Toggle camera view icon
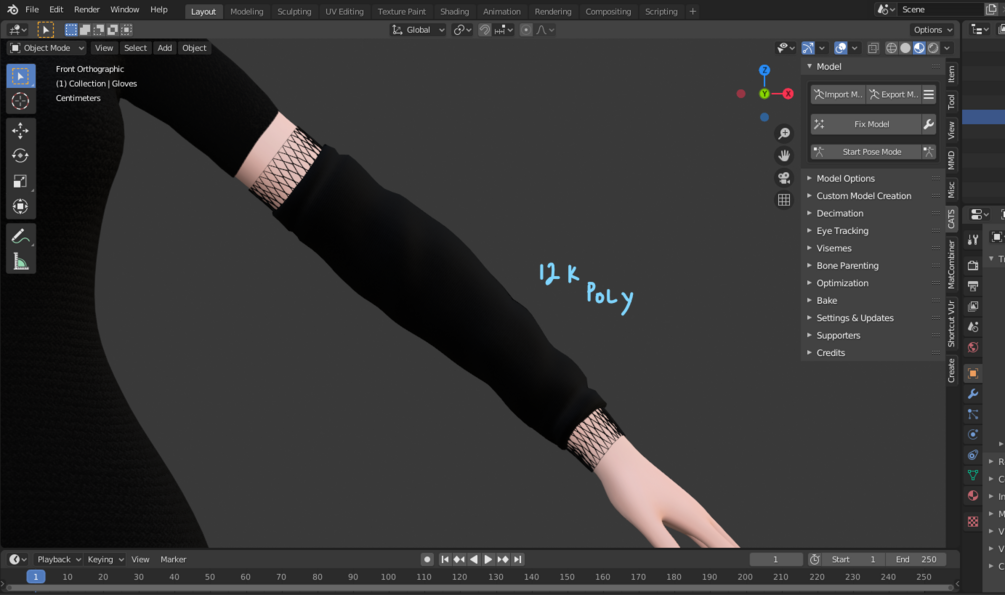 (x=784, y=178)
